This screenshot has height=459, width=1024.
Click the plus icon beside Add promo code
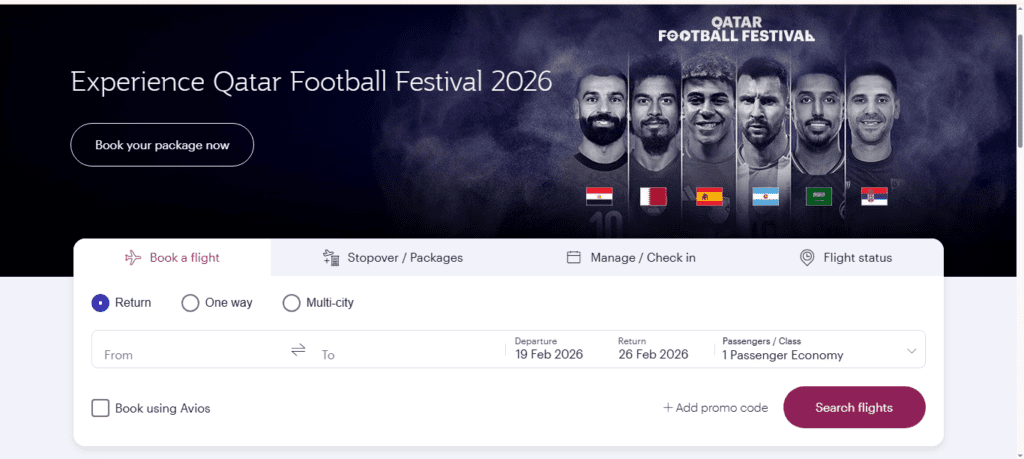(x=668, y=408)
